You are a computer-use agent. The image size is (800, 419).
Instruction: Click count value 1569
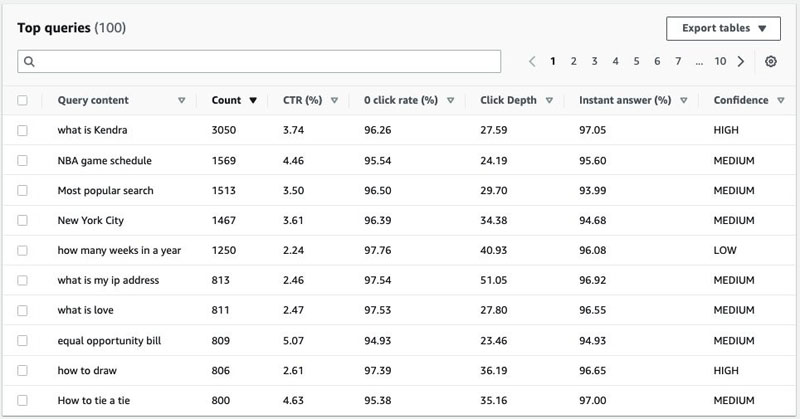click(223, 161)
